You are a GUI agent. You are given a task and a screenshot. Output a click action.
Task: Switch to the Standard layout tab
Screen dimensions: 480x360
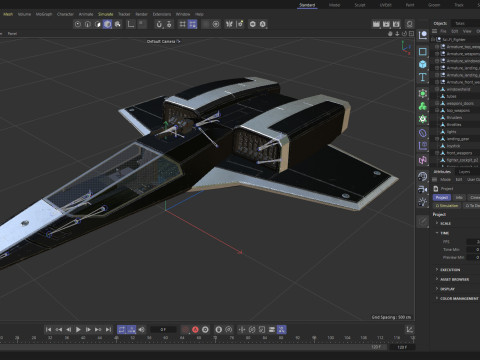(x=307, y=5)
